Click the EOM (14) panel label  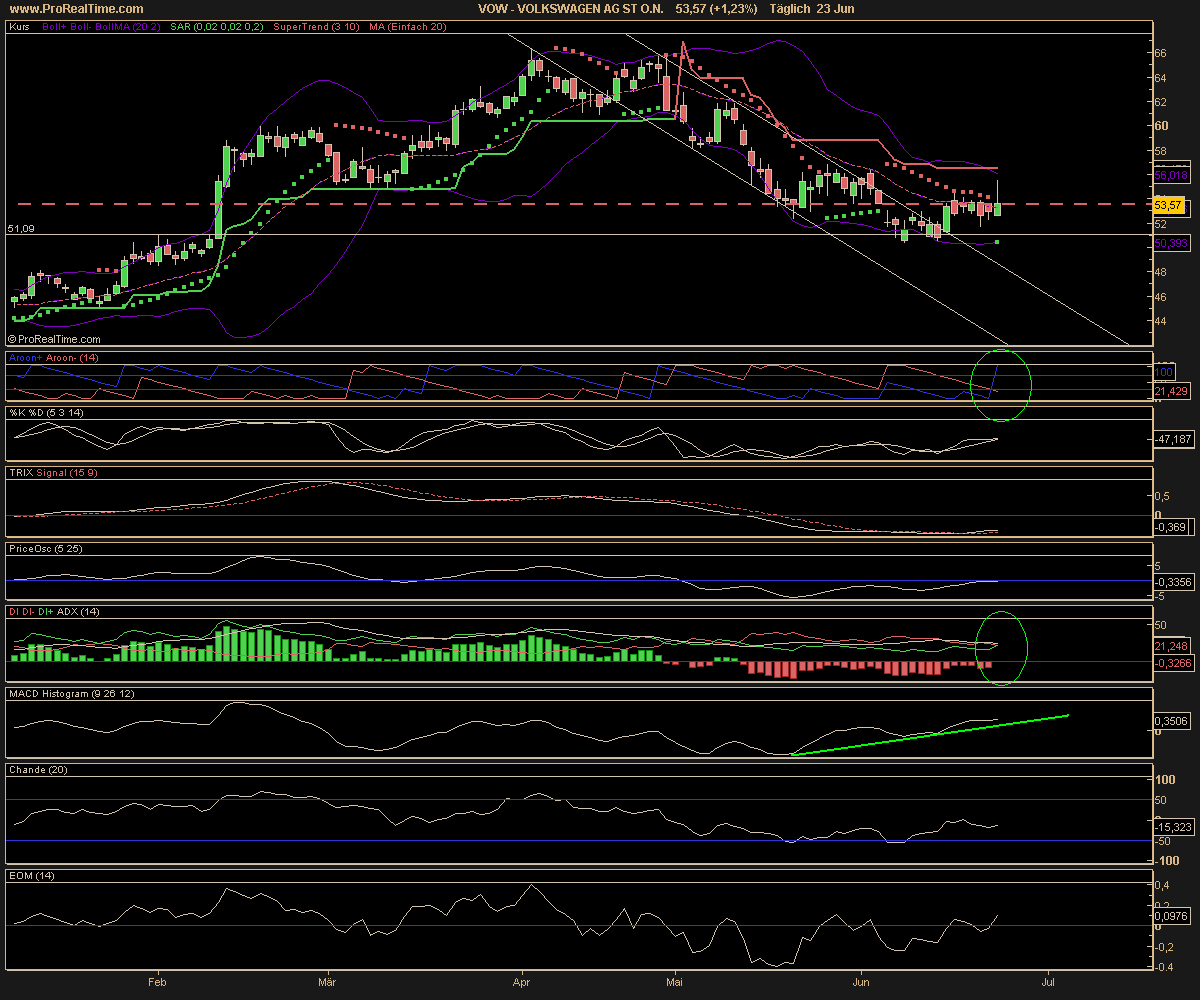click(x=31, y=875)
